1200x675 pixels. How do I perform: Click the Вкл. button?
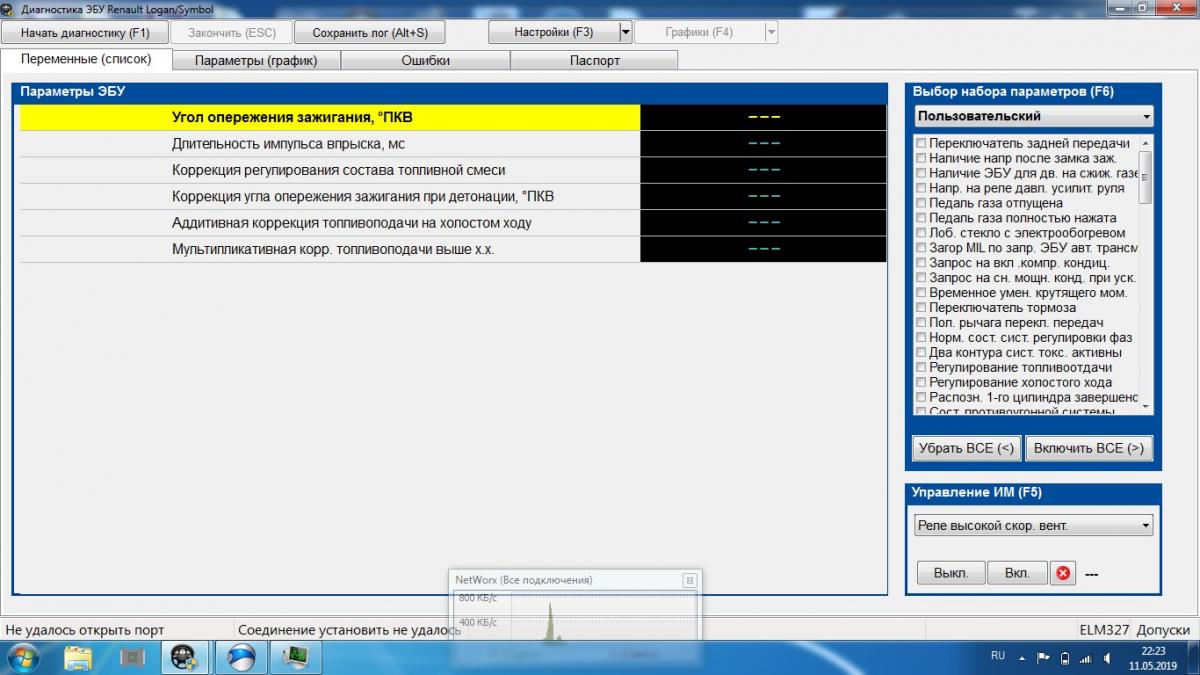[x=1017, y=573]
